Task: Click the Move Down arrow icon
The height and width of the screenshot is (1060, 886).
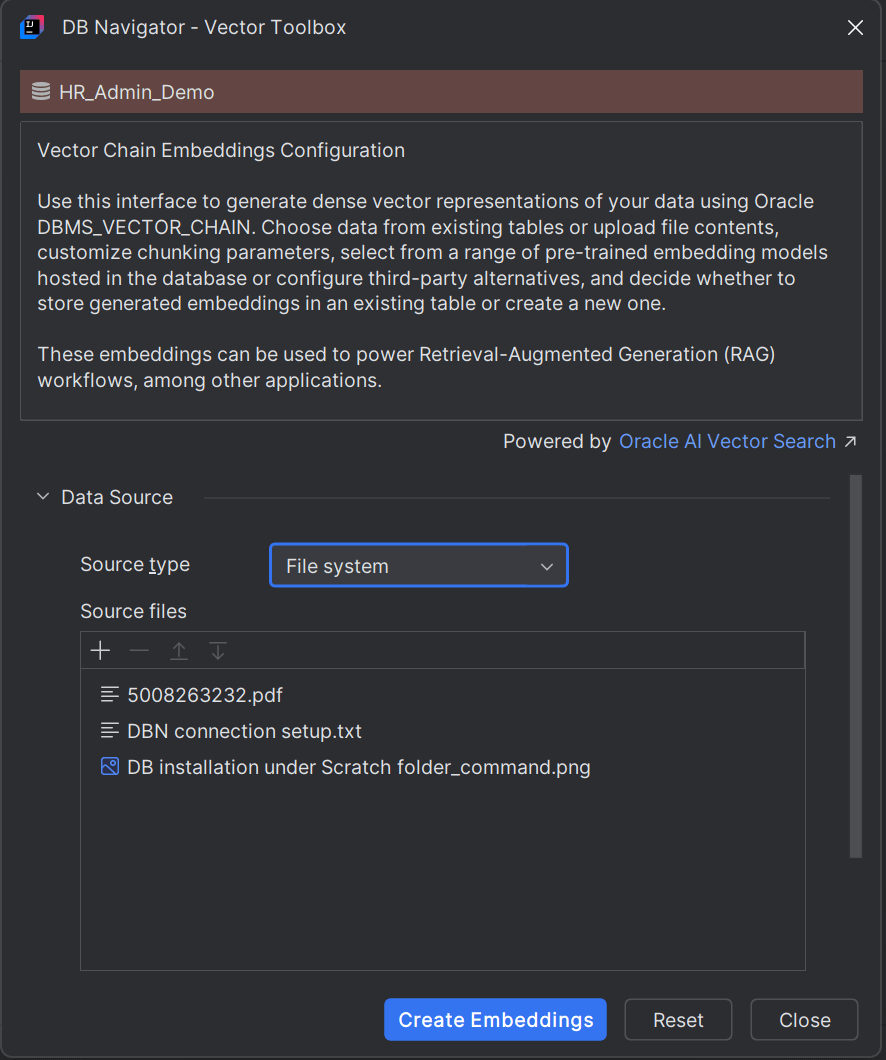Action: (218, 650)
